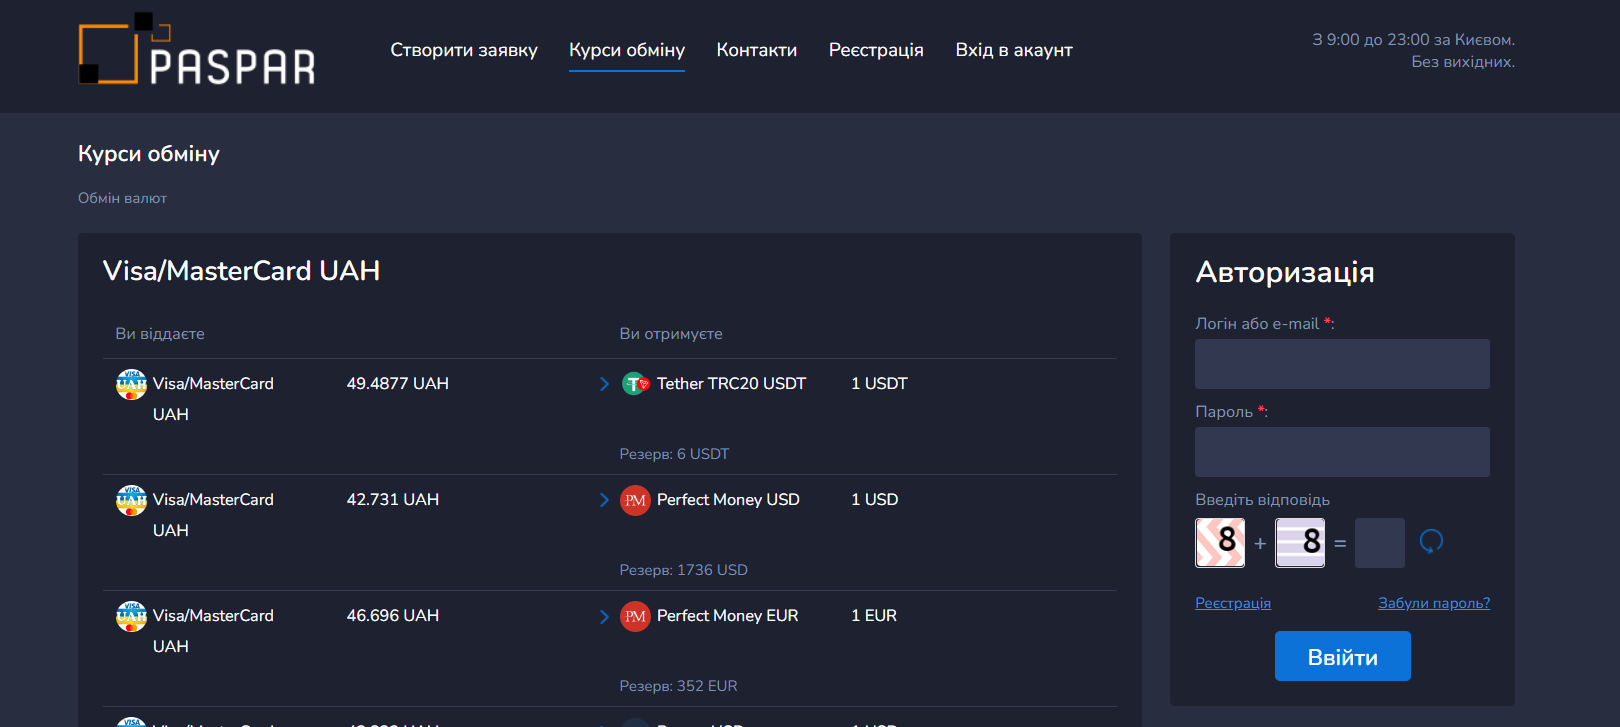Click the Ви віддаєте column header
The width and height of the screenshot is (1620, 727).
[x=160, y=334]
